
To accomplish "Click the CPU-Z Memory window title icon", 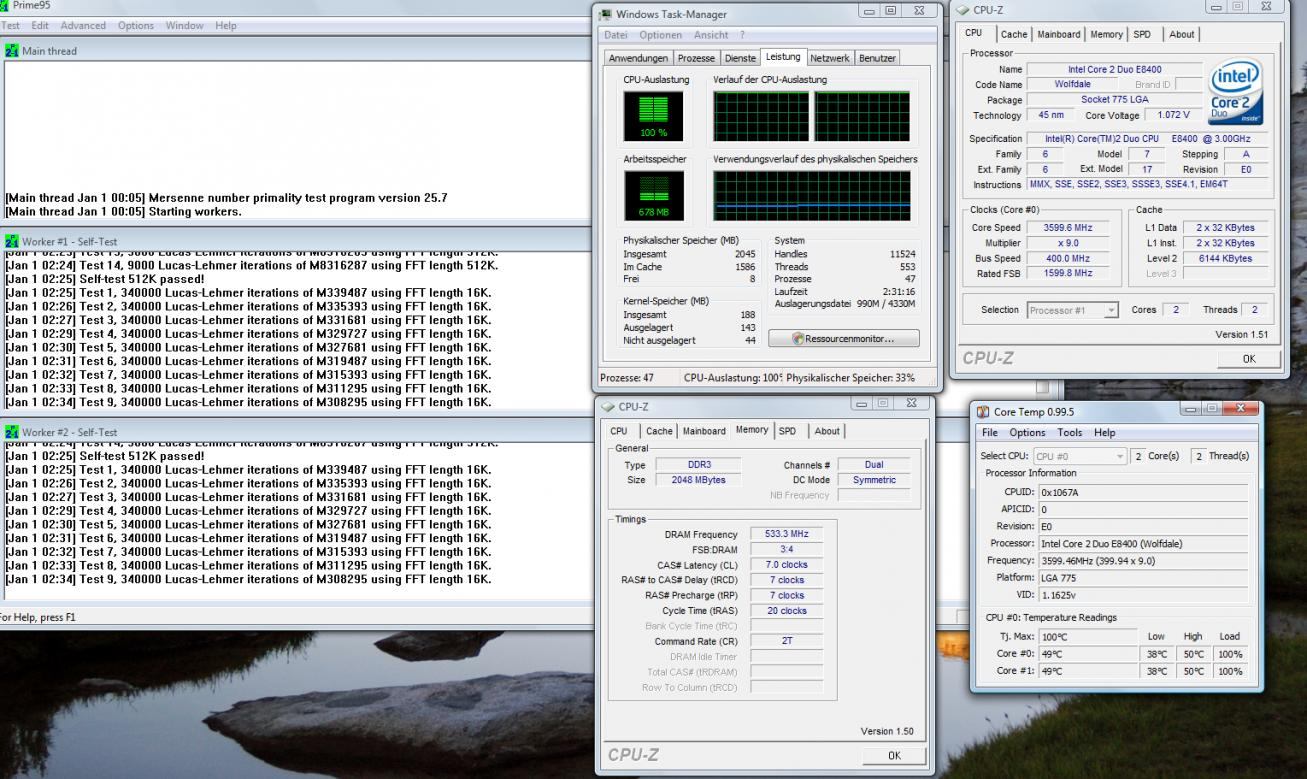I will click(x=608, y=406).
